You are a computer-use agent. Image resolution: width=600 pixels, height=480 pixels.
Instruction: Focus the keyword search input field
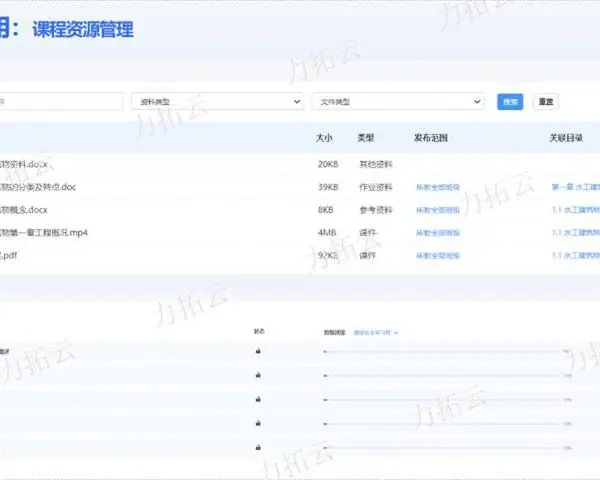60,101
